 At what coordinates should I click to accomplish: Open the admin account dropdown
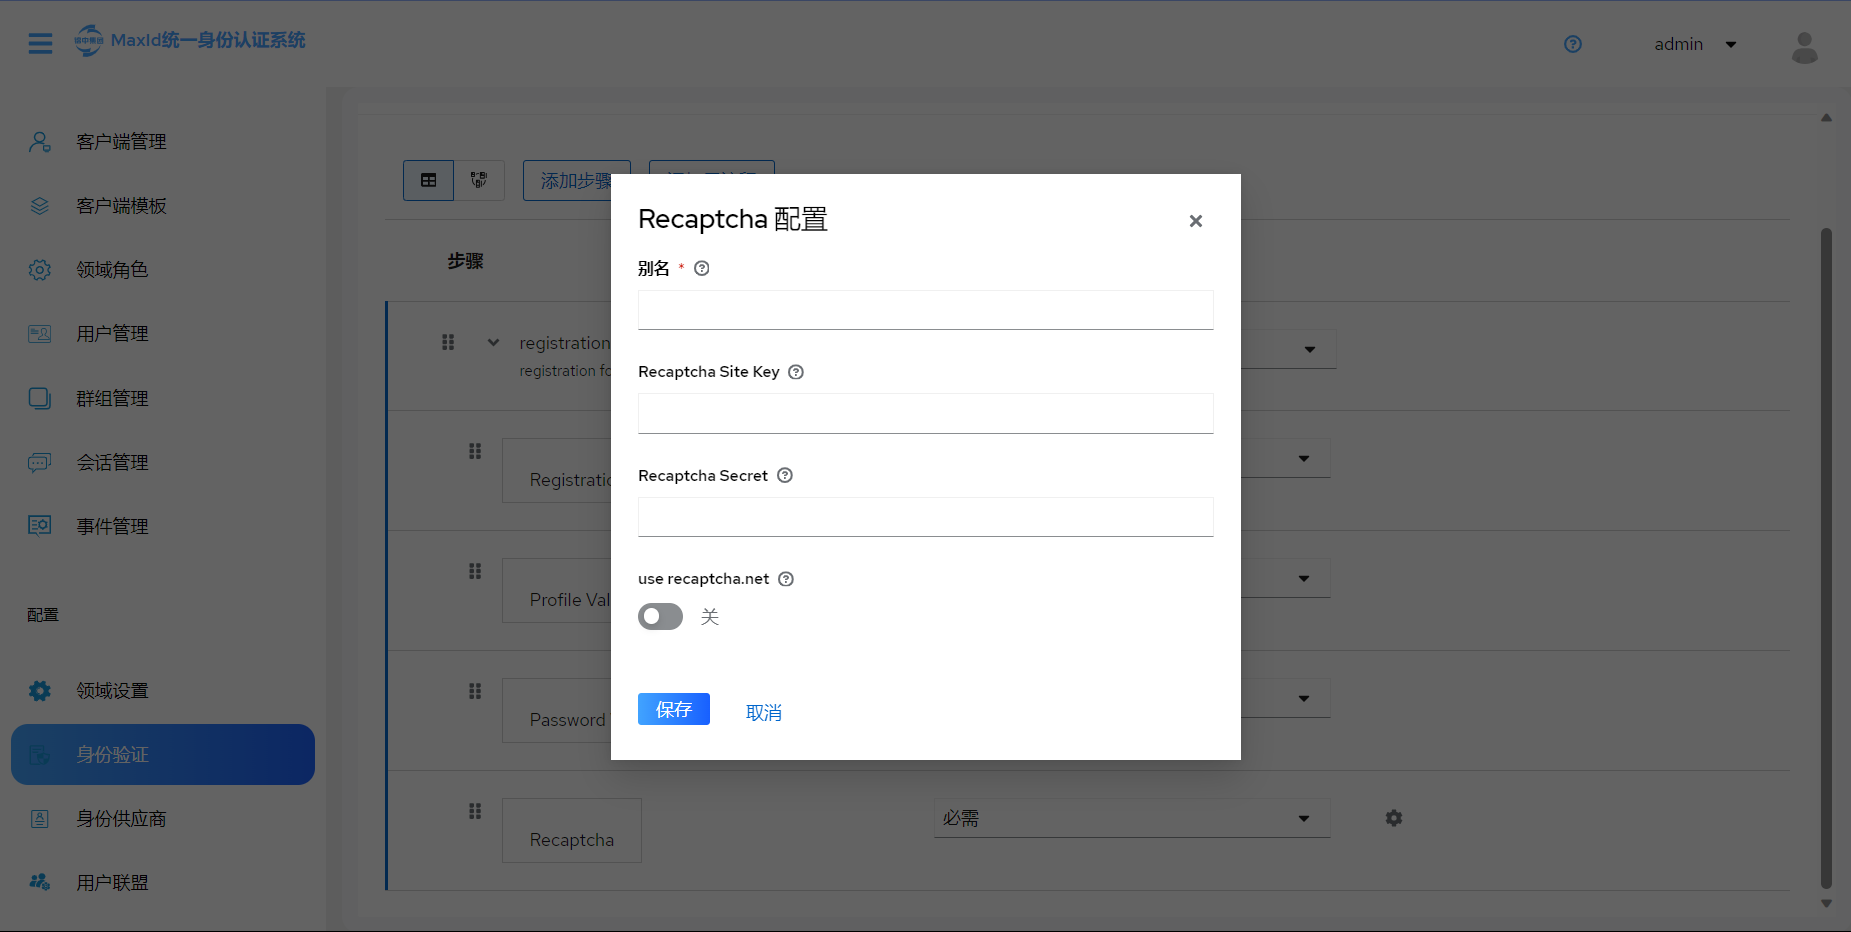1695,44
